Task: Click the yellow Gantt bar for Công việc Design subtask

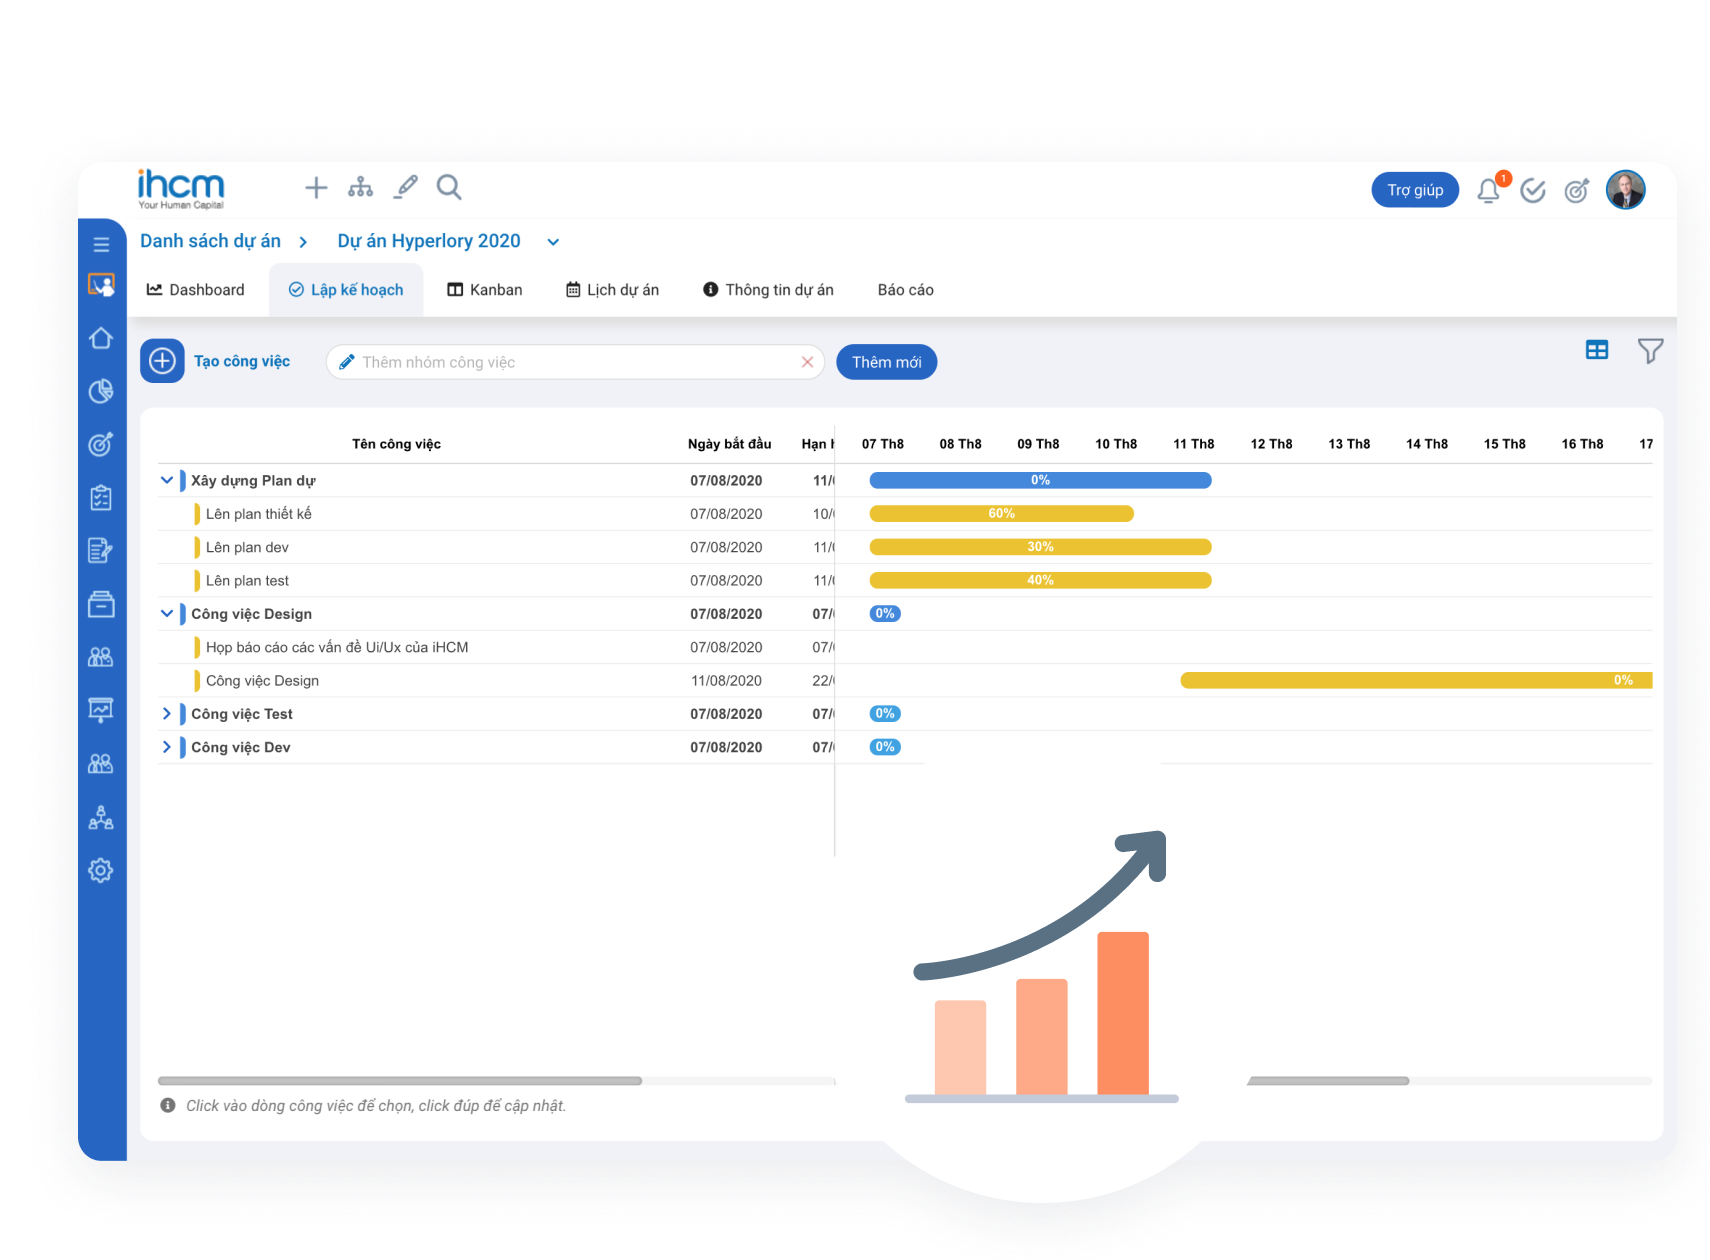Action: (1416, 681)
